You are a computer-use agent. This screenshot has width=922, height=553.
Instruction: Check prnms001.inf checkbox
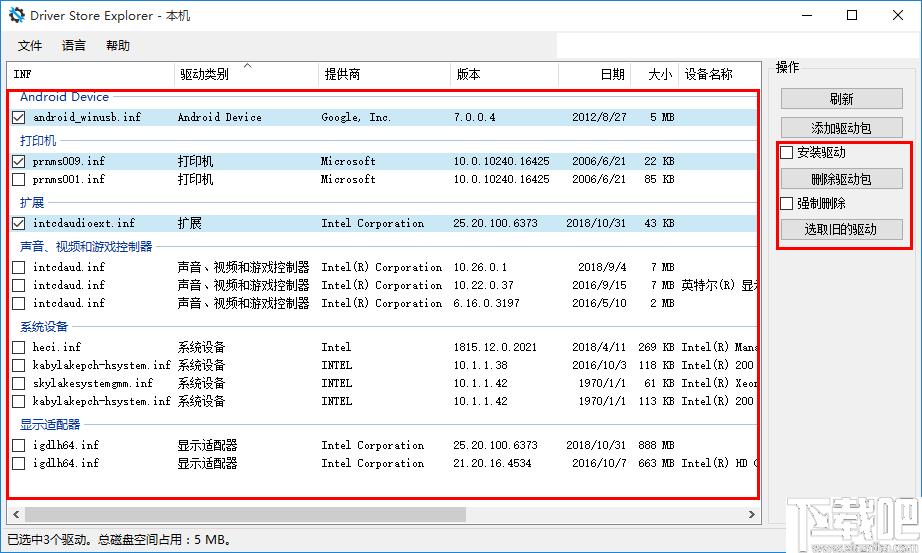pyautogui.click(x=19, y=179)
